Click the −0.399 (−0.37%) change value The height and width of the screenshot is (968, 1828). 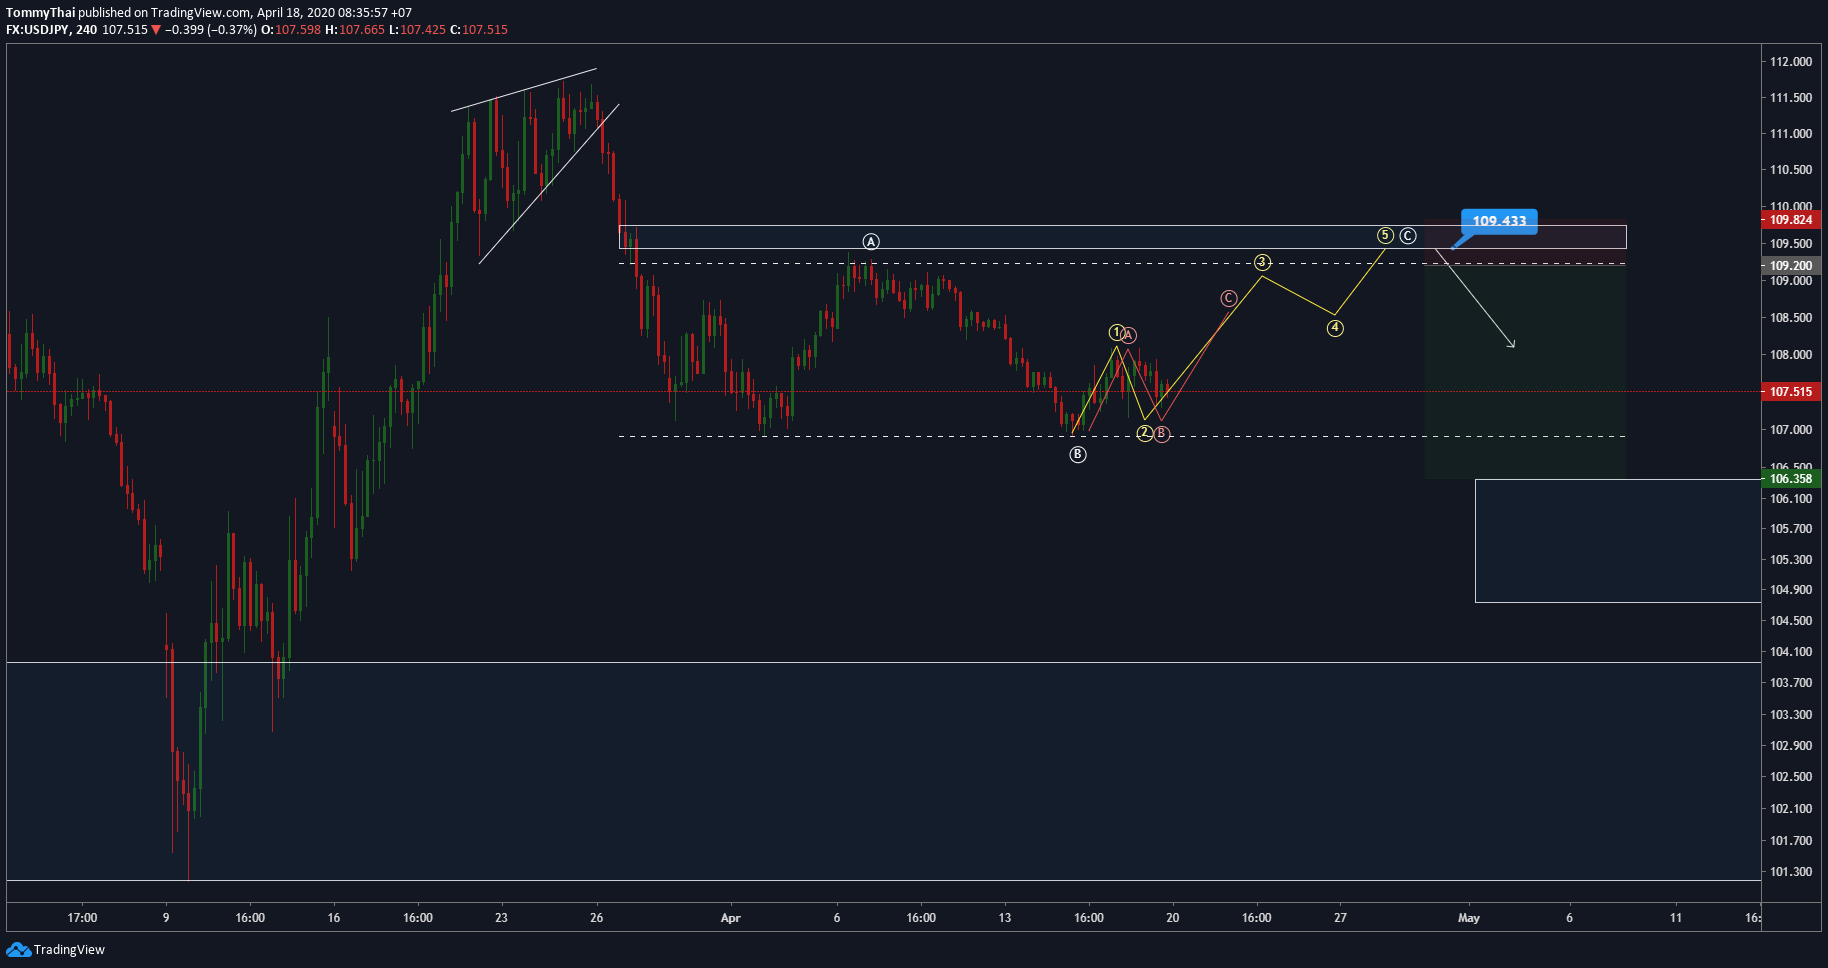click(210, 30)
